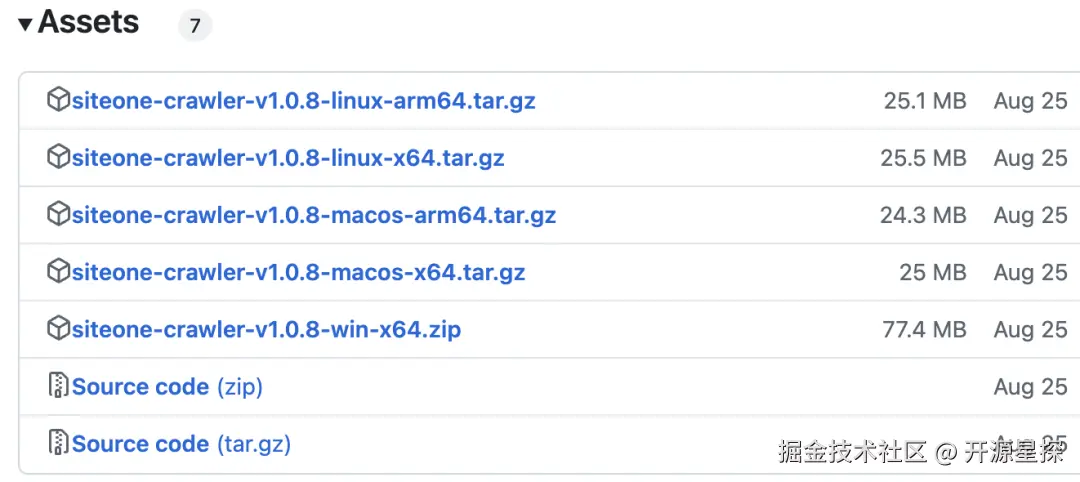The height and width of the screenshot is (482, 1080).
Task: Click package icon beside linux-x64 tarball
Action: tap(59, 157)
